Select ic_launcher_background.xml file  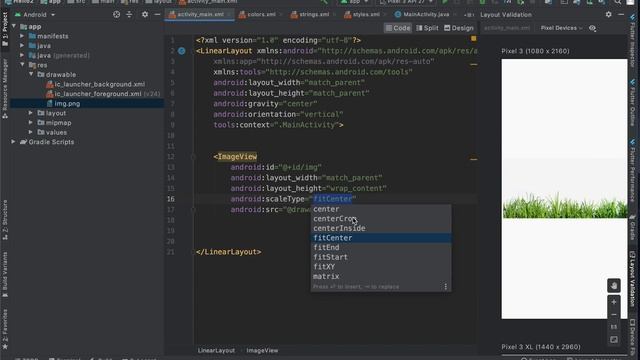pyautogui.click(x=99, y=84)
